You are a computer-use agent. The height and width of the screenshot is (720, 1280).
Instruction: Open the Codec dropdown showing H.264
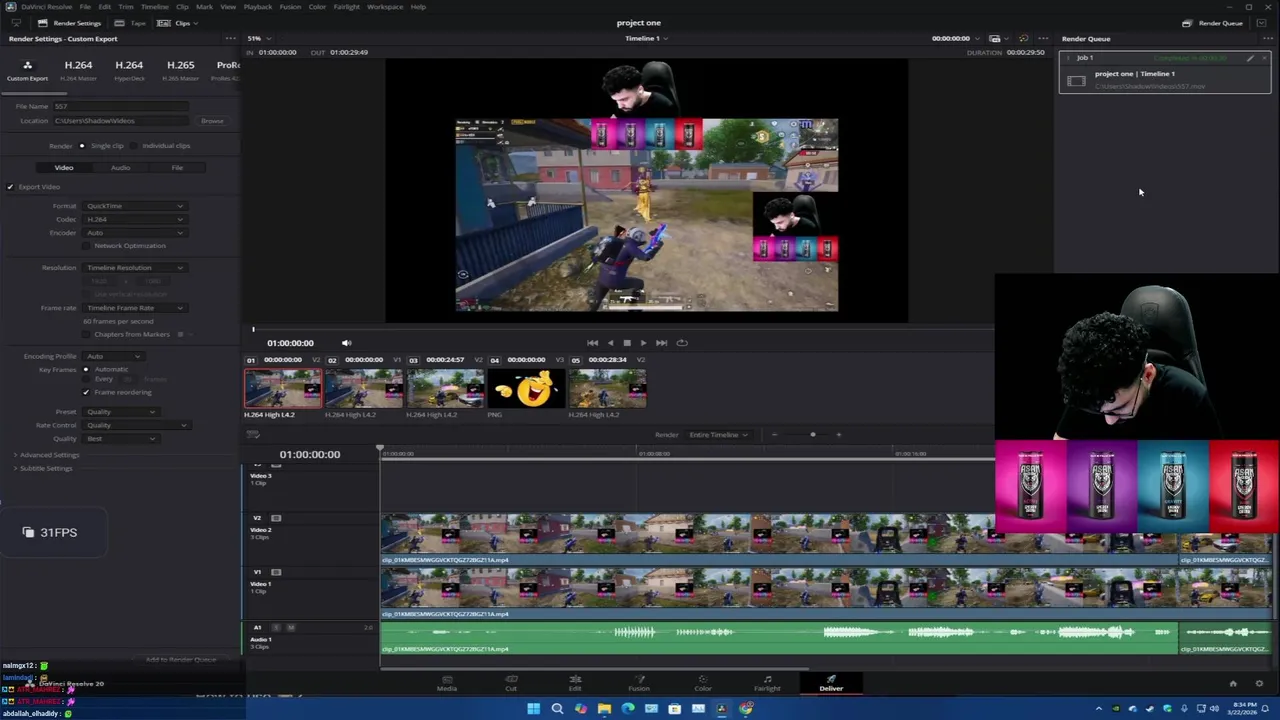(135, 219)
